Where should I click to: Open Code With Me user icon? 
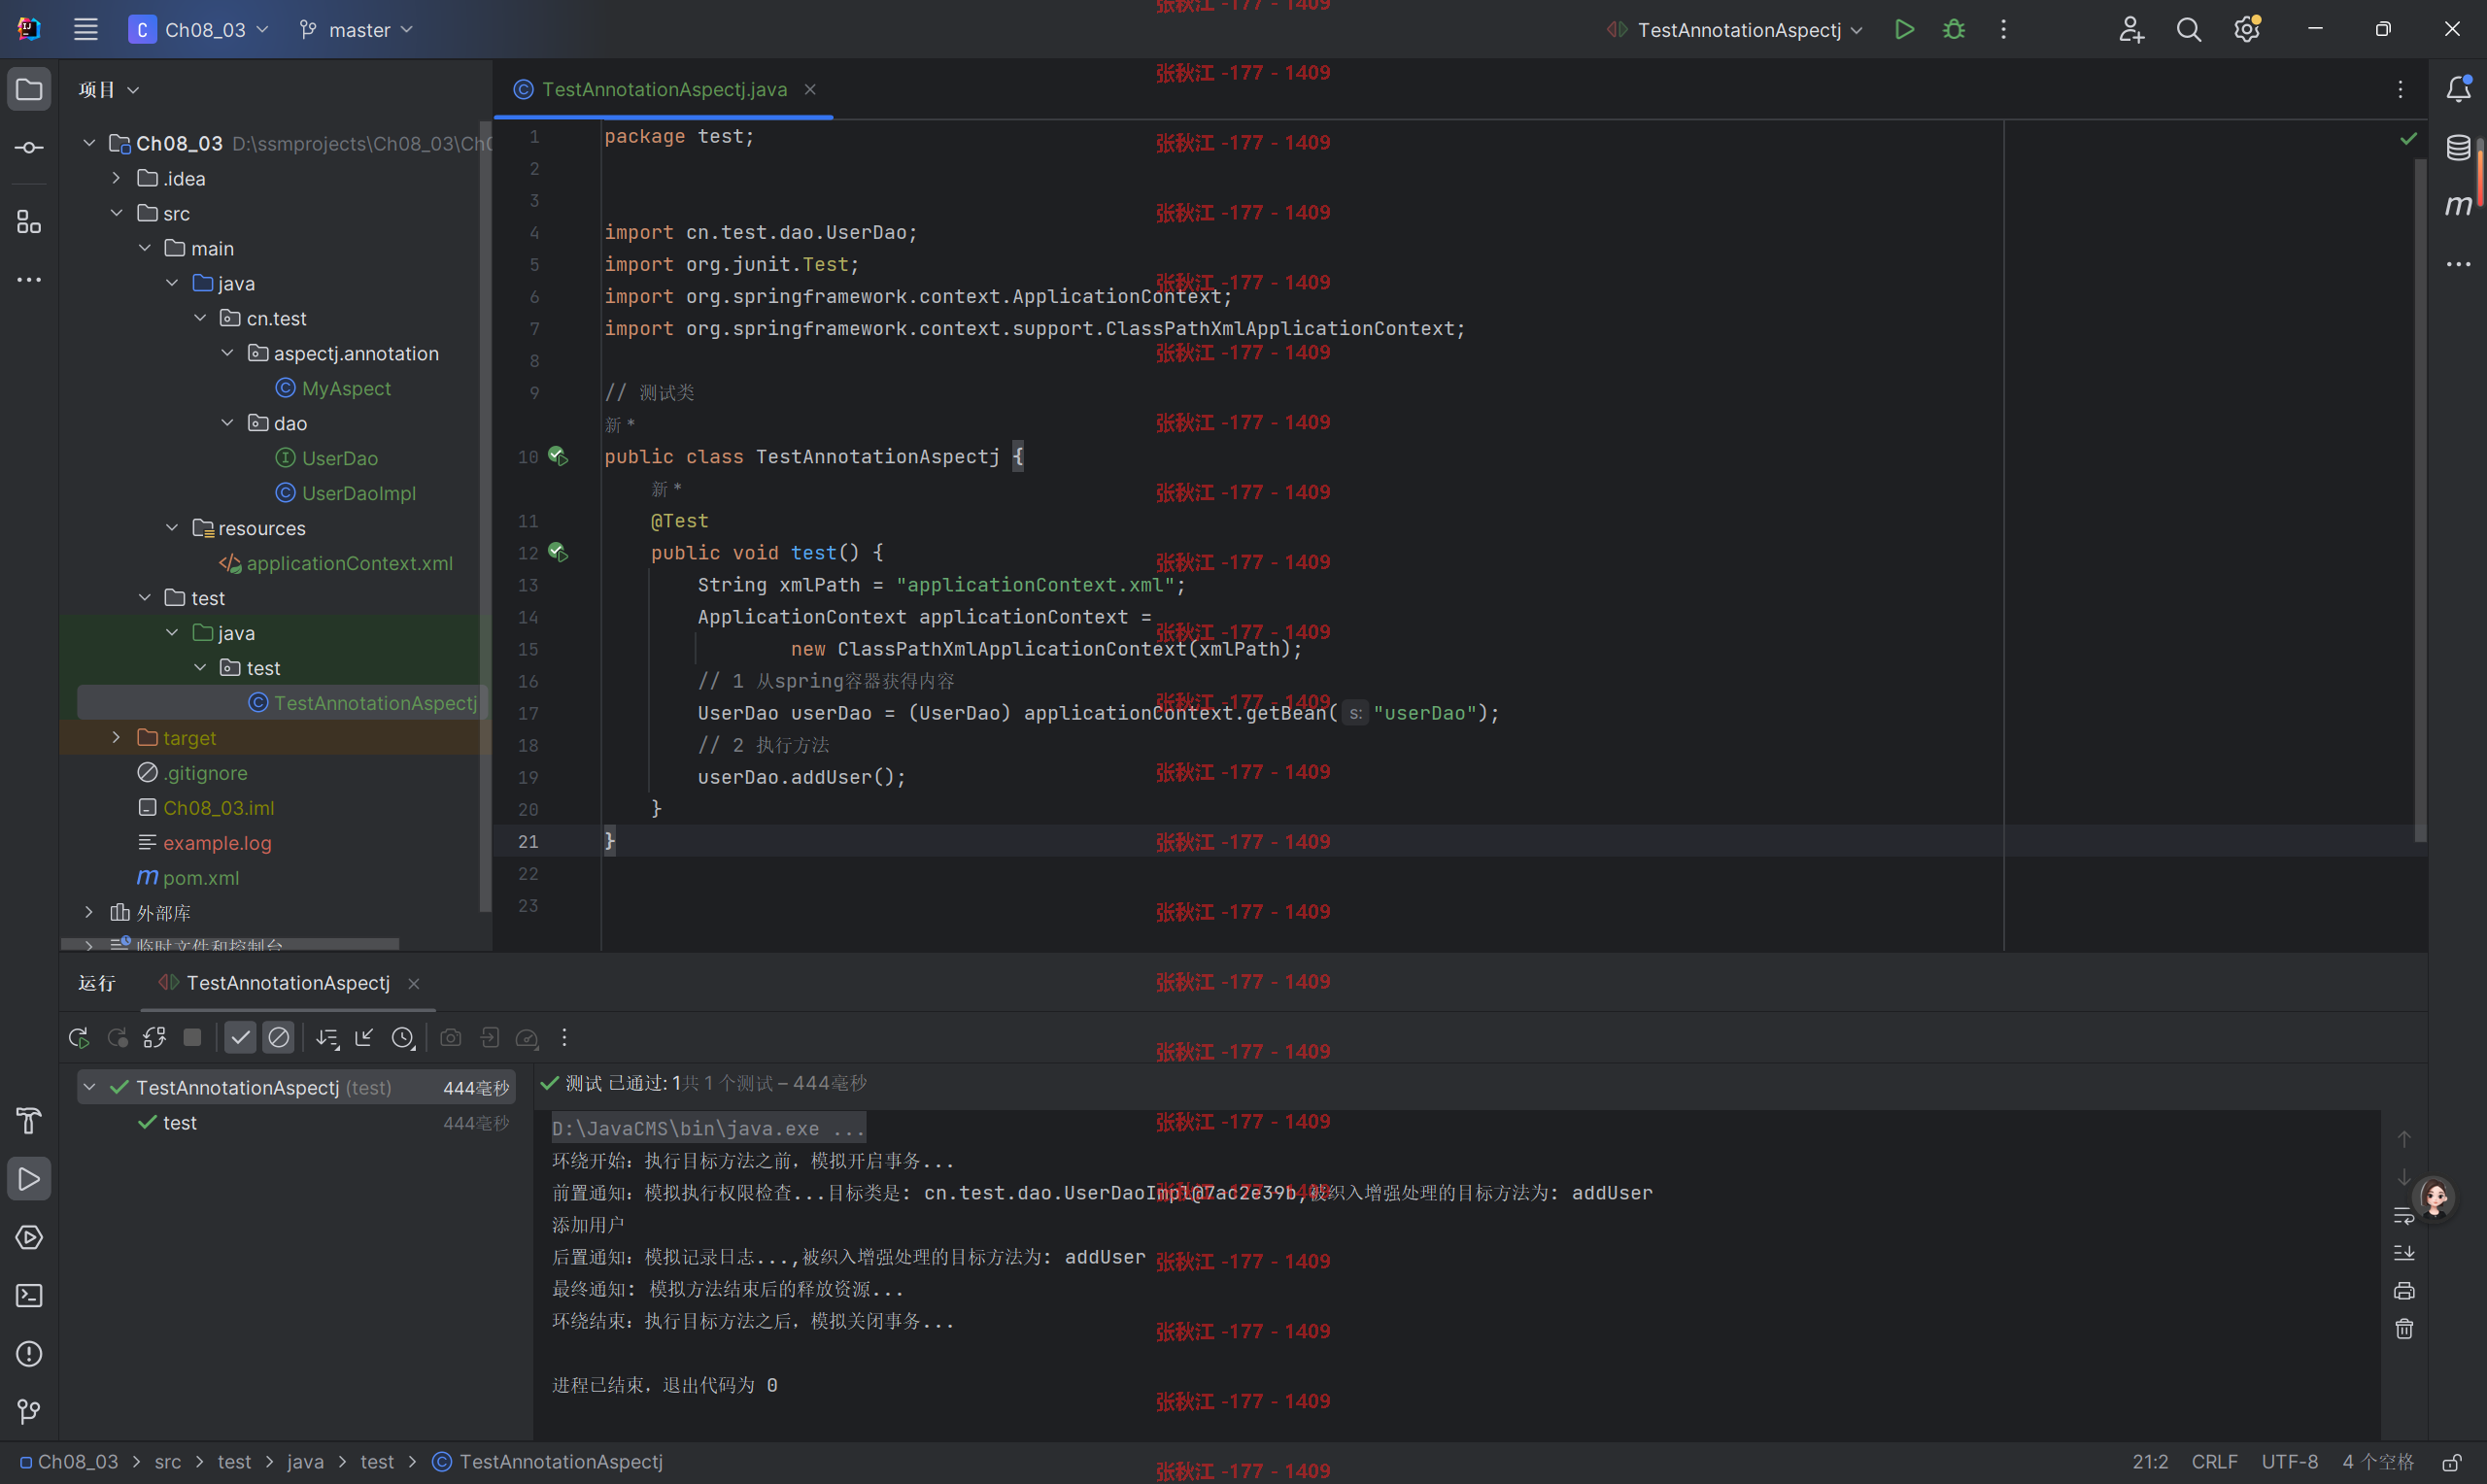pos(2131,29)
